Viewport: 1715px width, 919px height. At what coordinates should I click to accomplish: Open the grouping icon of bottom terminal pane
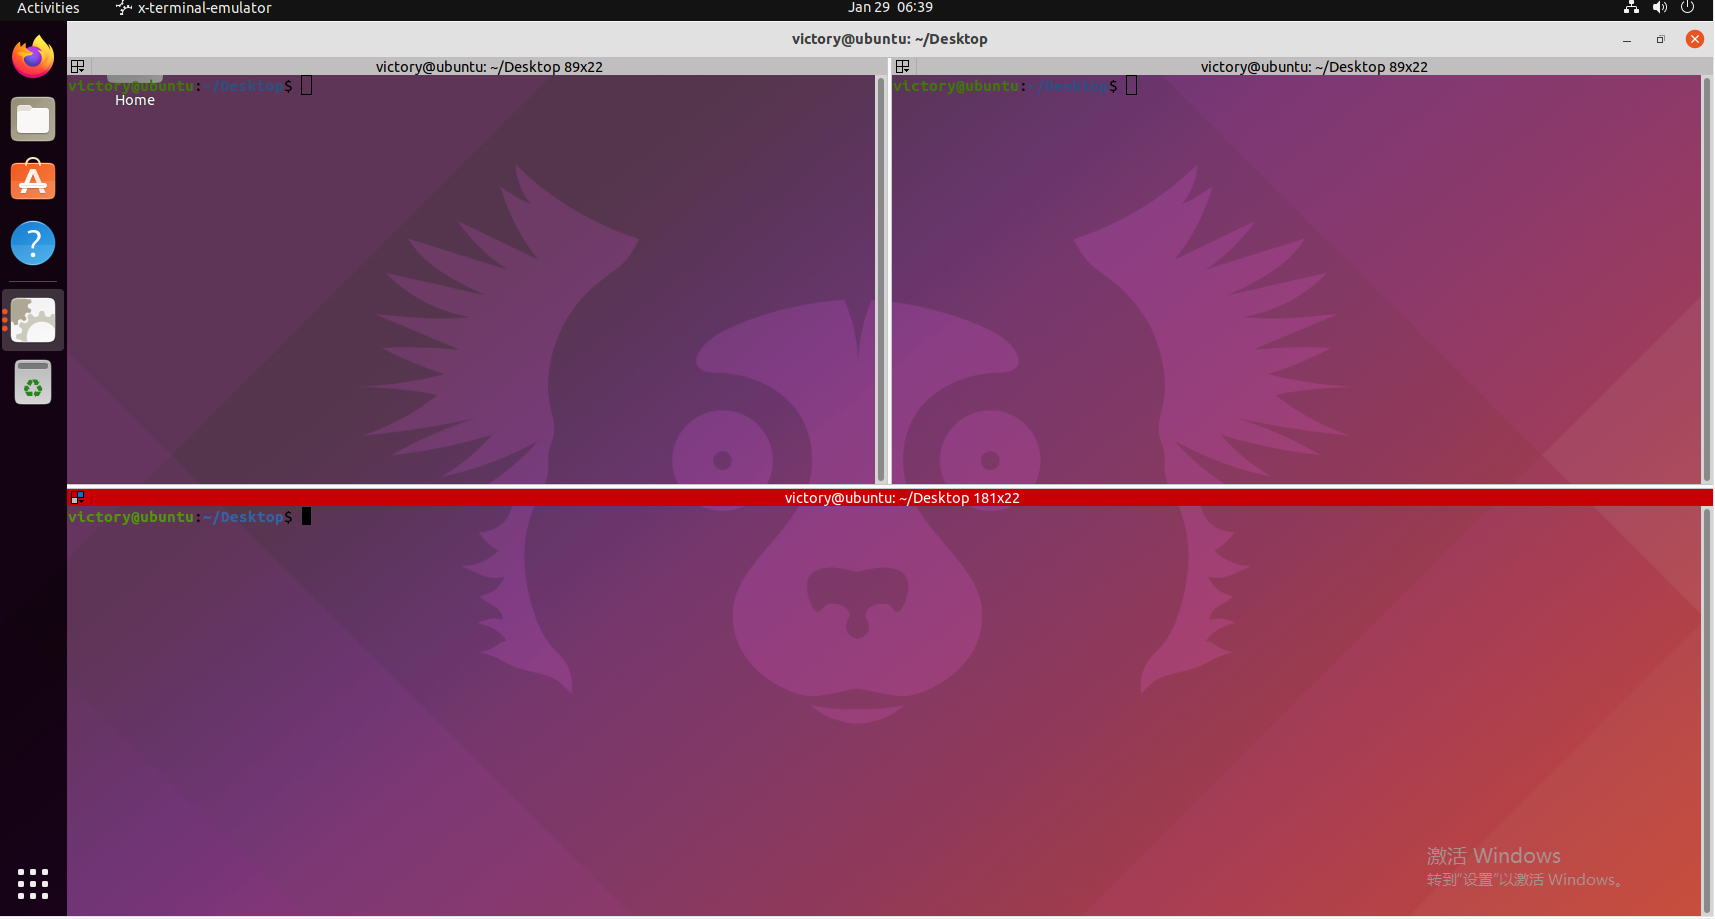pyautogui.click(x=77, y=497)
